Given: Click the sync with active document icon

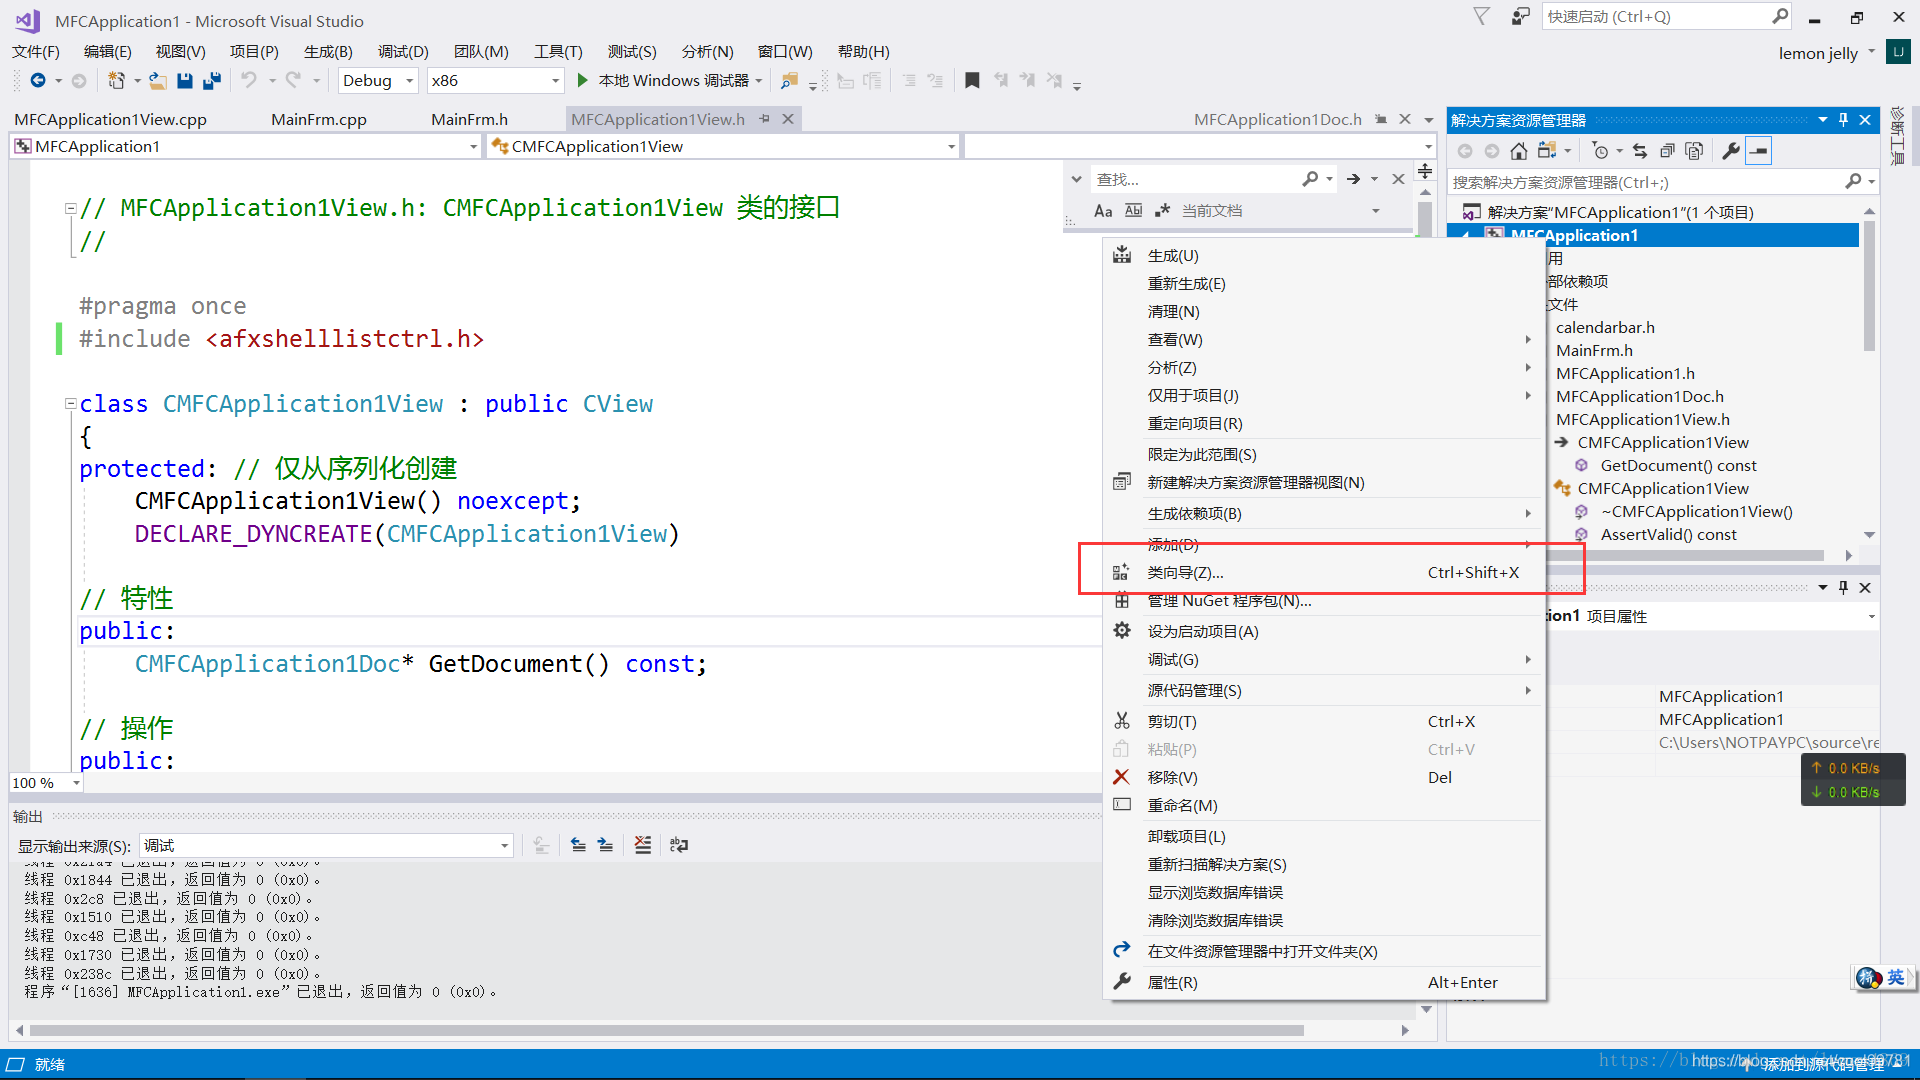Looking at the screenshot, I should click(x=1640, y=151).
